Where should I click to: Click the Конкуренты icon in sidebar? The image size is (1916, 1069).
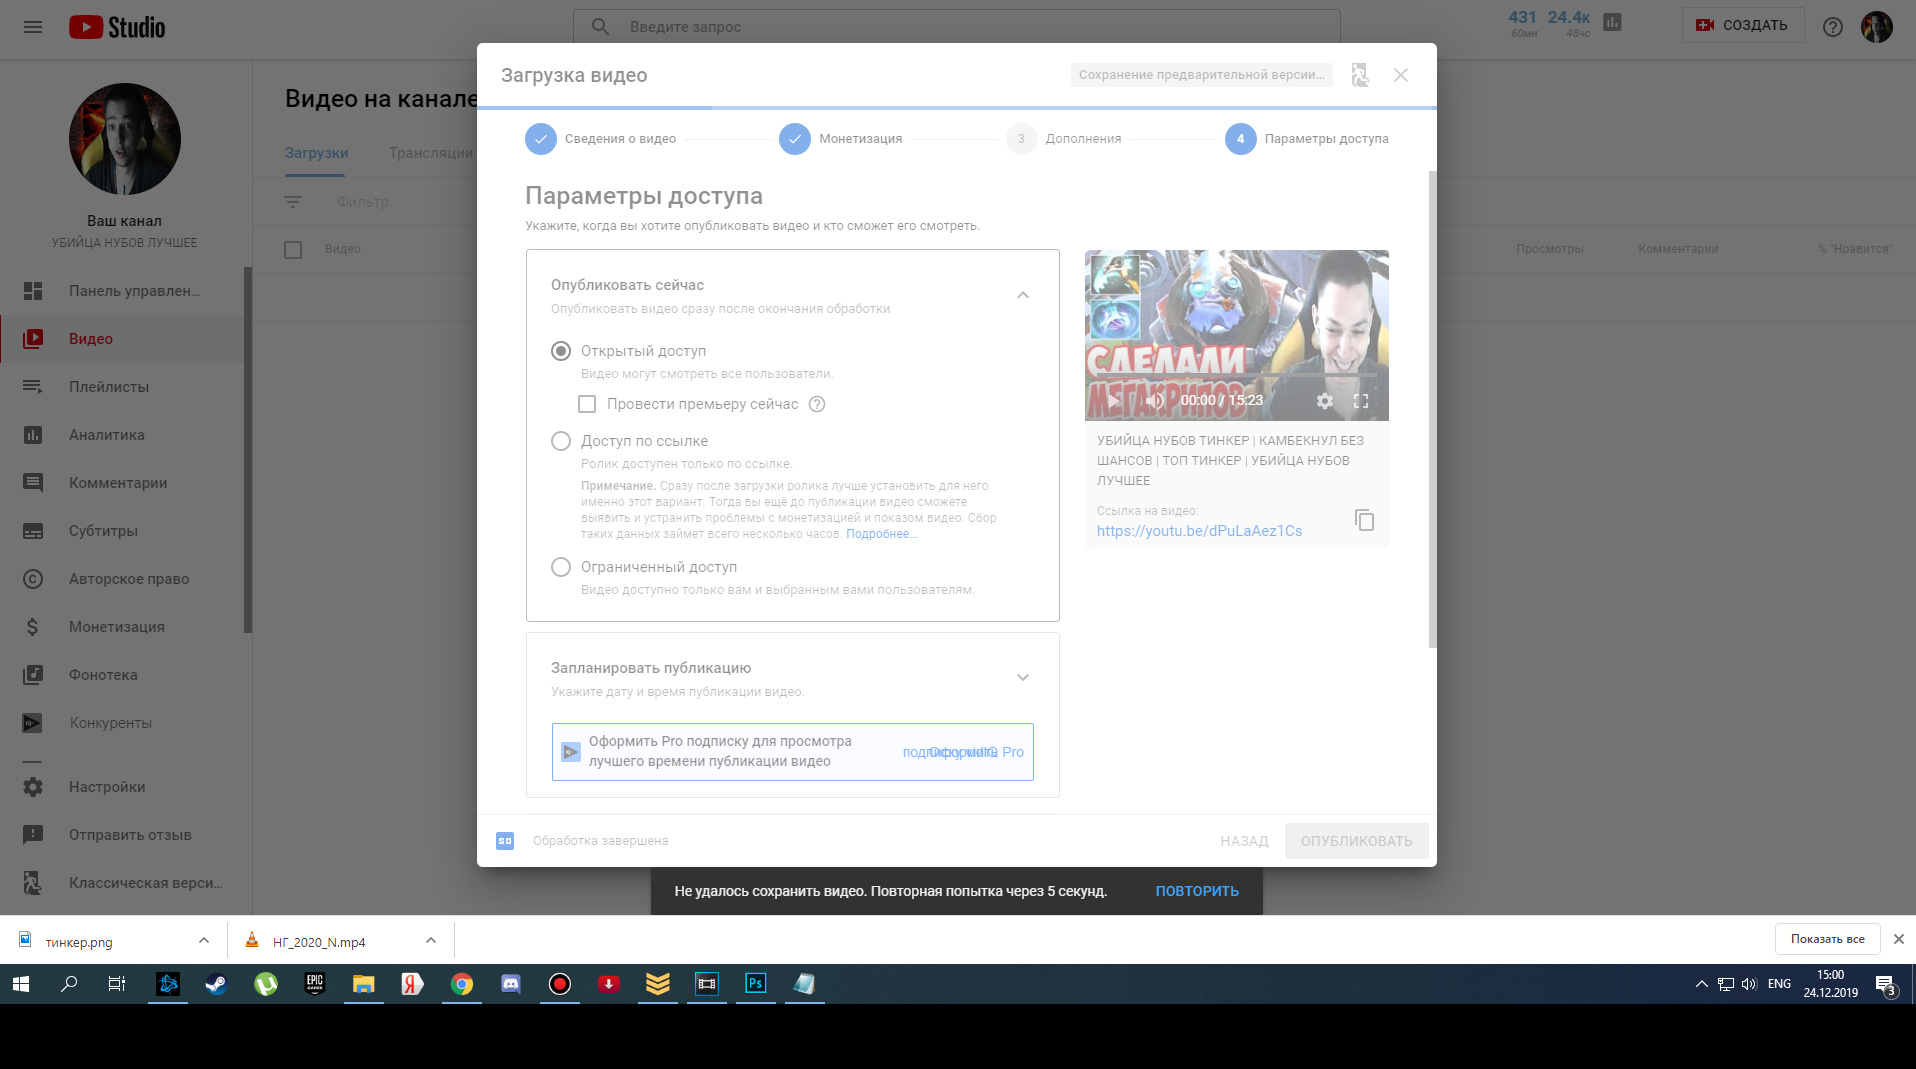click(33, 723)
